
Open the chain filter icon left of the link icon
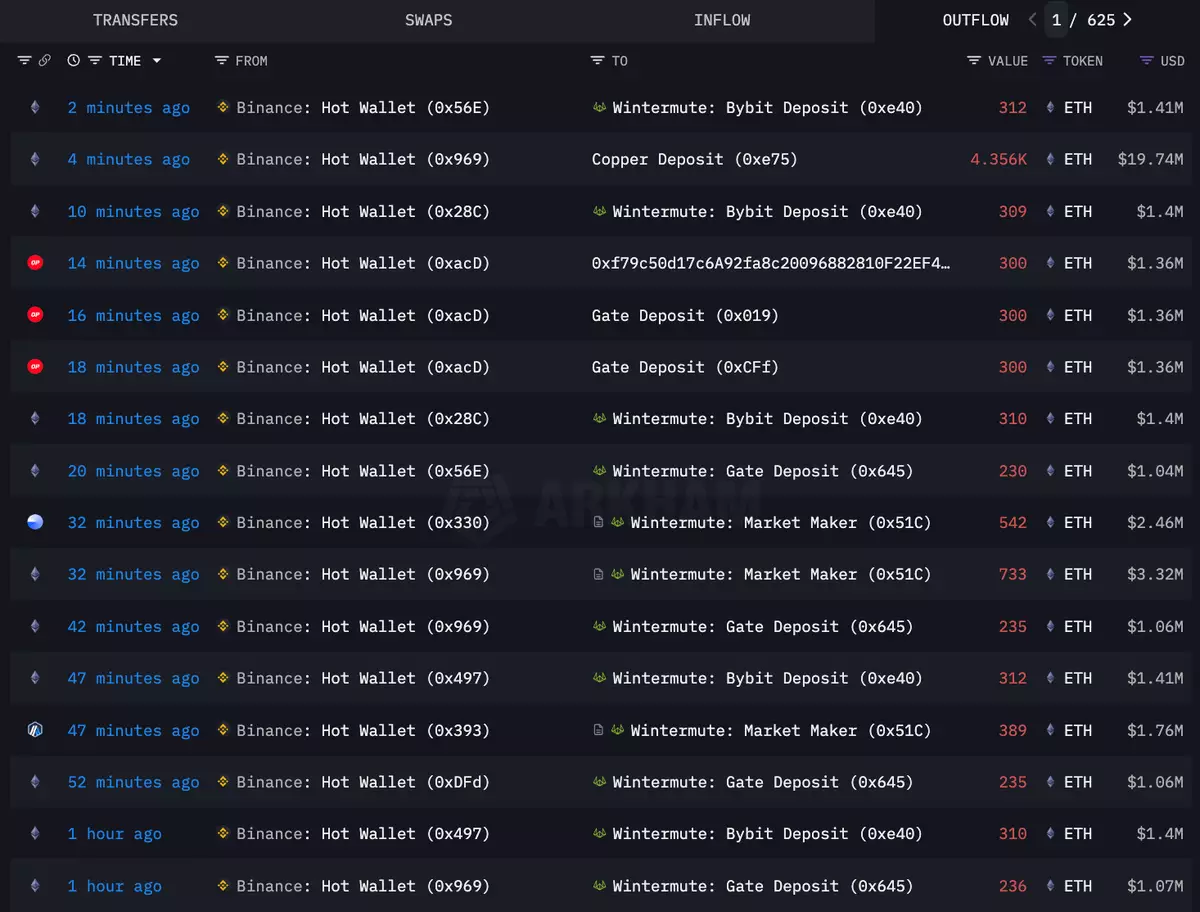pyautogui.click(x=25, y=61)
